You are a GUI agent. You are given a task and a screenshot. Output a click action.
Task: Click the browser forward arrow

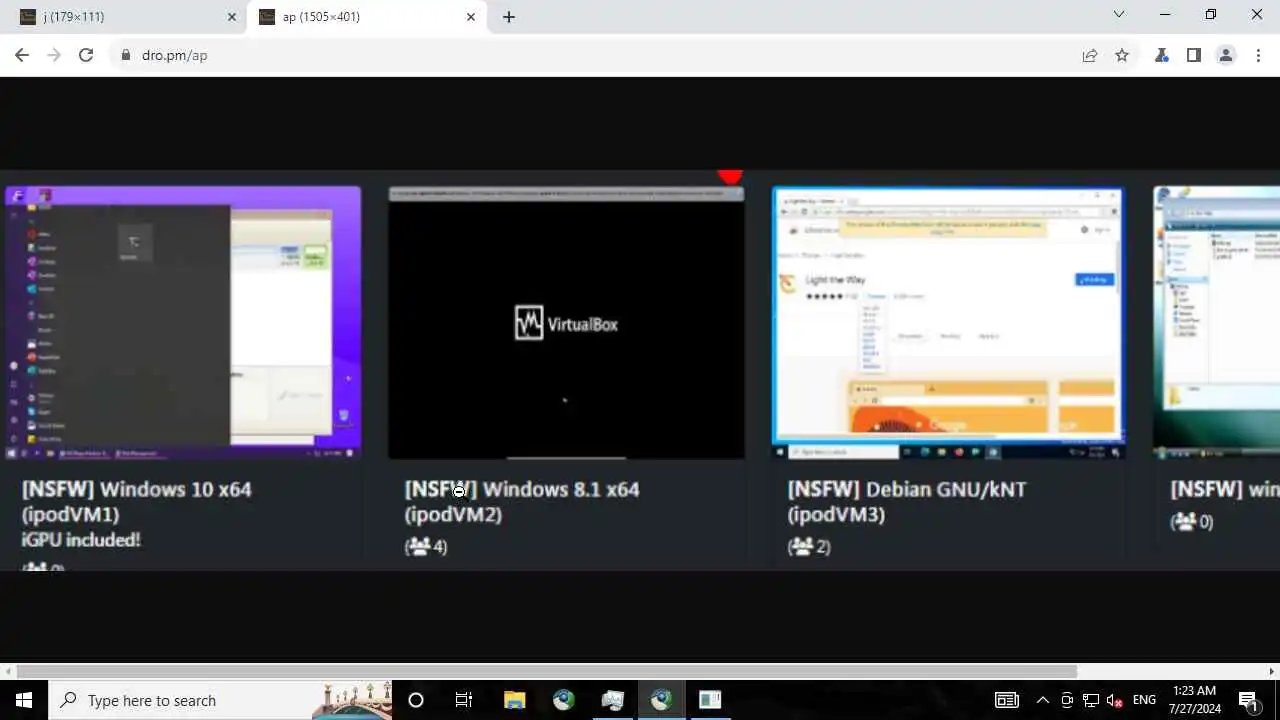point(54,55)
